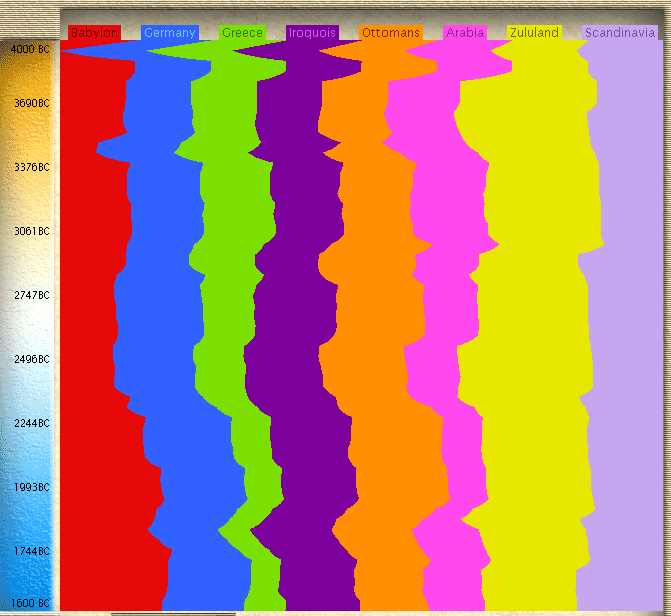
Task: Select the Ottomans legend label
Action: pyautogui.click(x=391, y=33)
